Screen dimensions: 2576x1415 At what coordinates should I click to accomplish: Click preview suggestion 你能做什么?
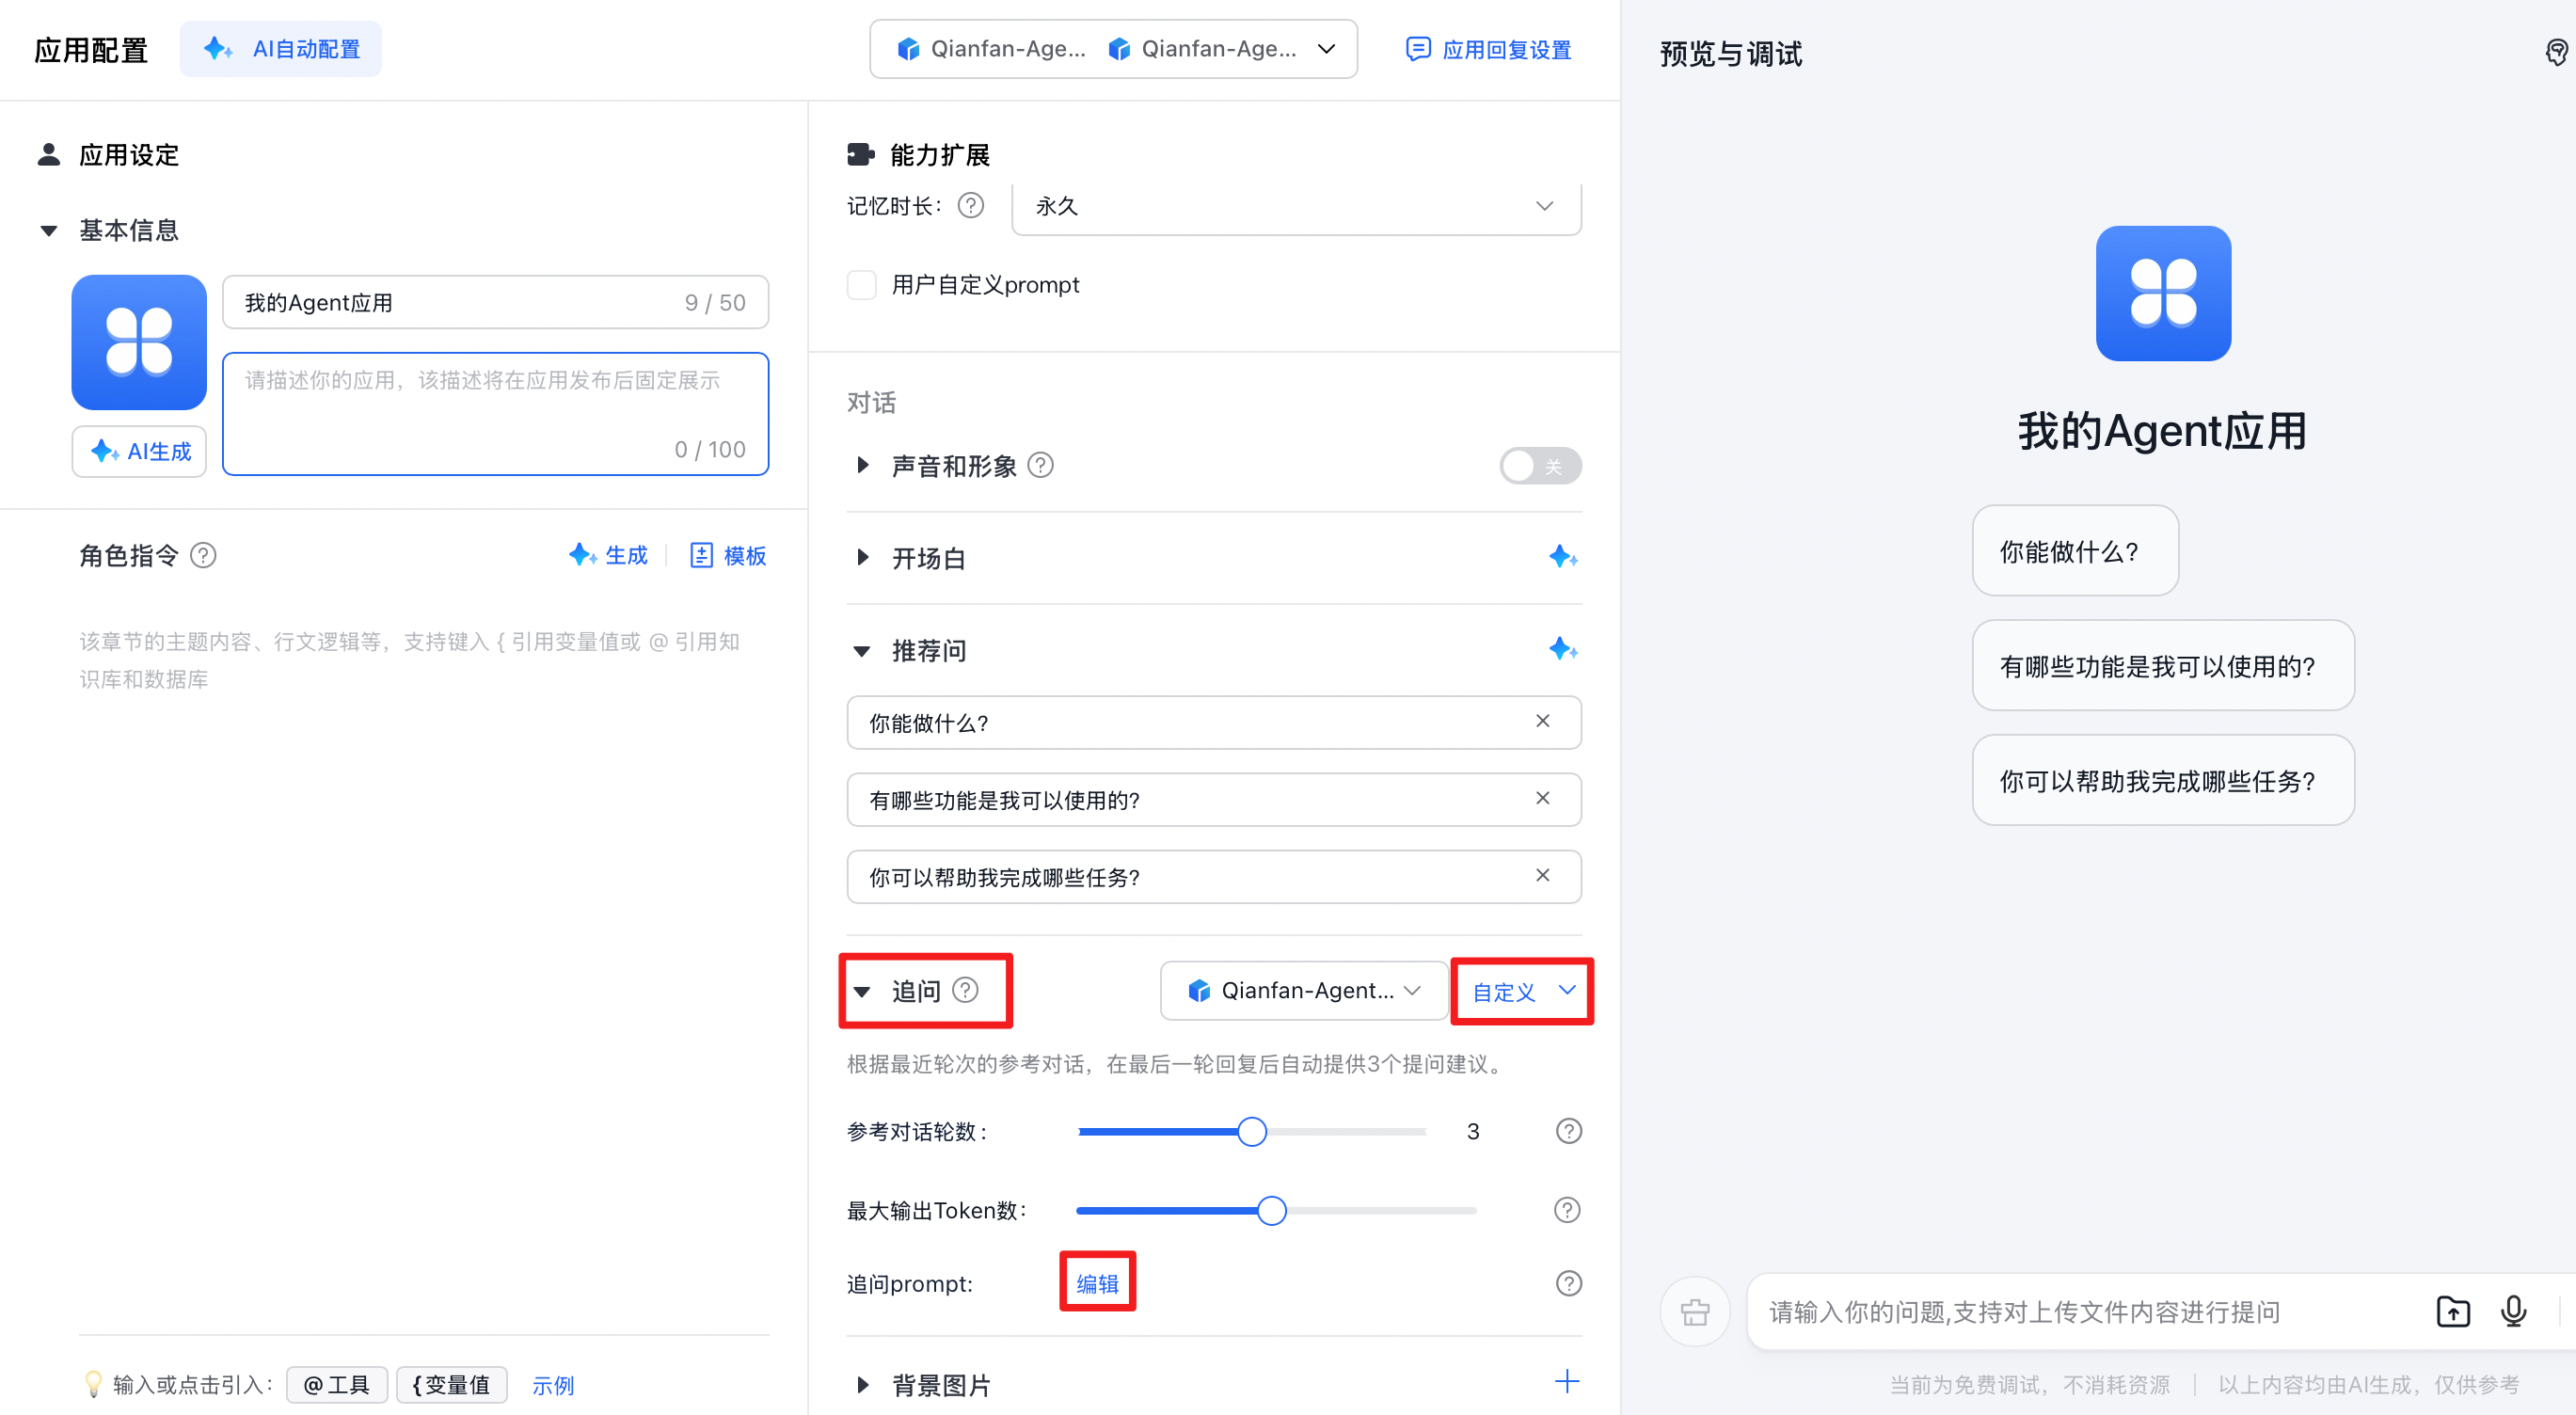2075,551
